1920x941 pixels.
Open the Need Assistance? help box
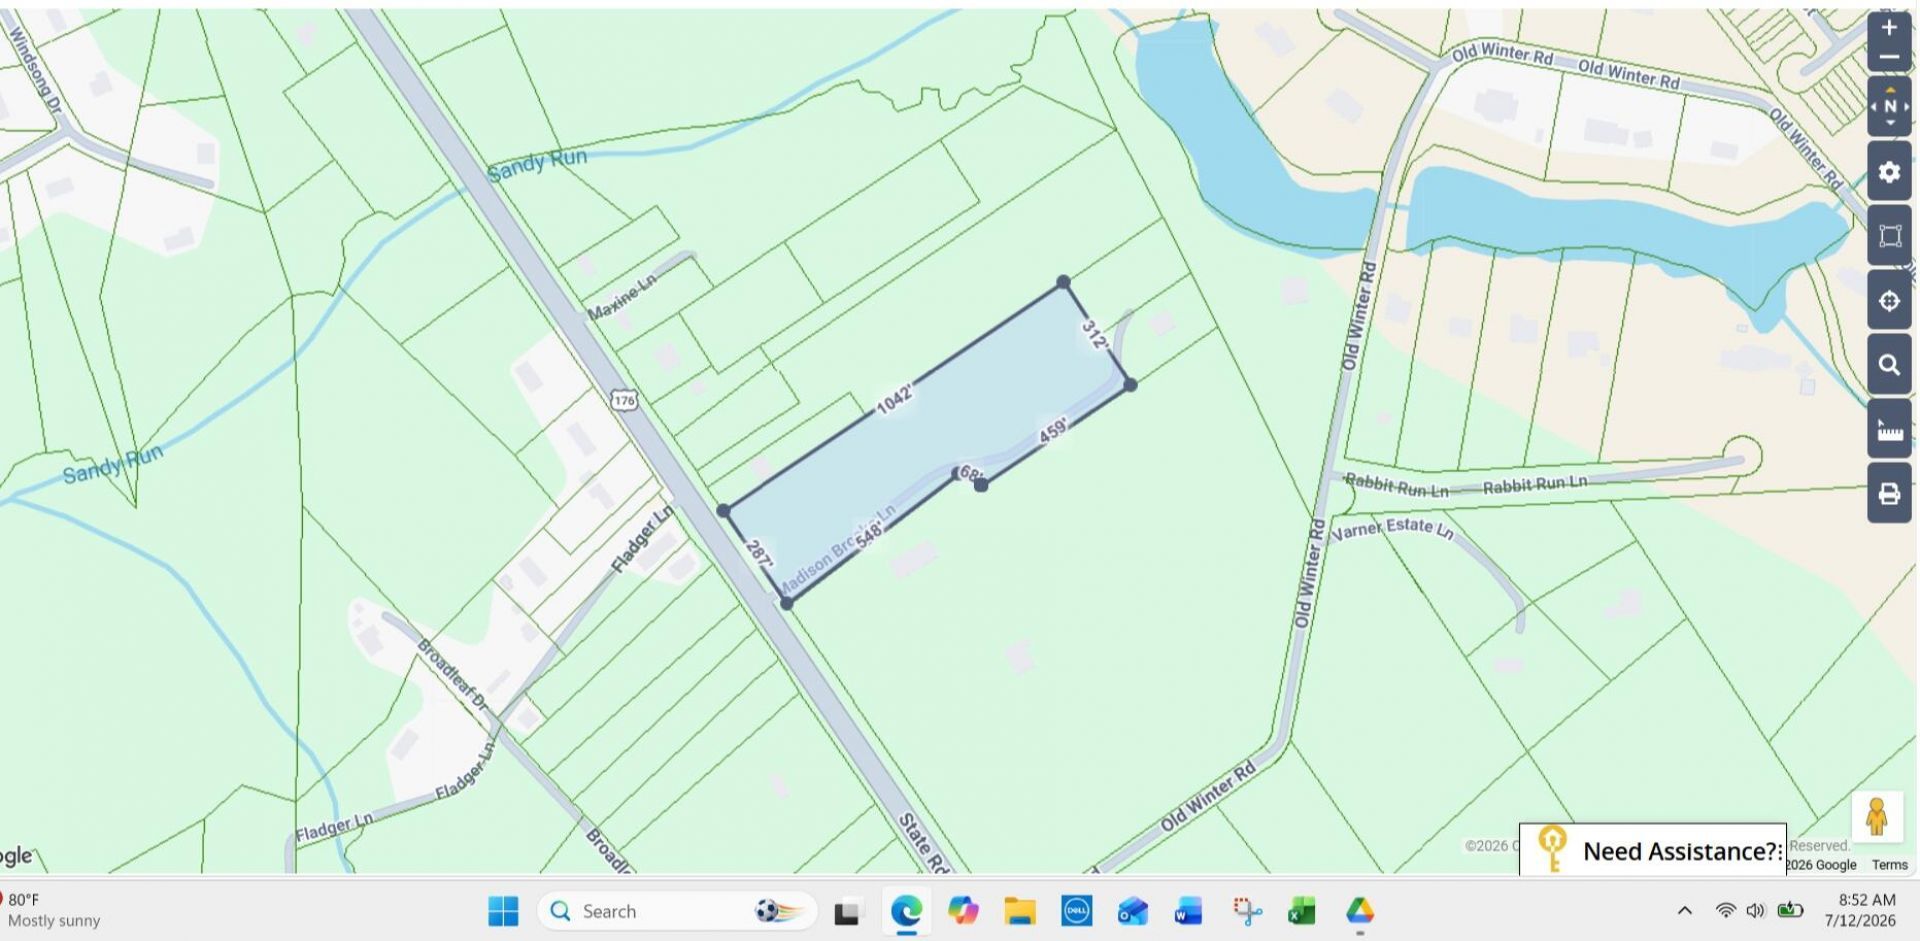(1652, 850)
